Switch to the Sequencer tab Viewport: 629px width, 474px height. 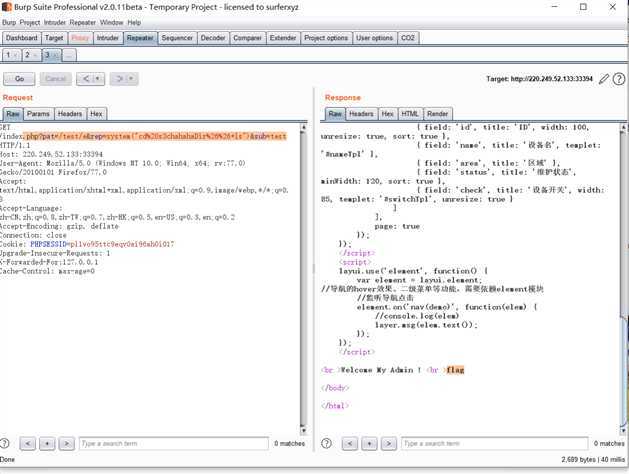(177, 38)
